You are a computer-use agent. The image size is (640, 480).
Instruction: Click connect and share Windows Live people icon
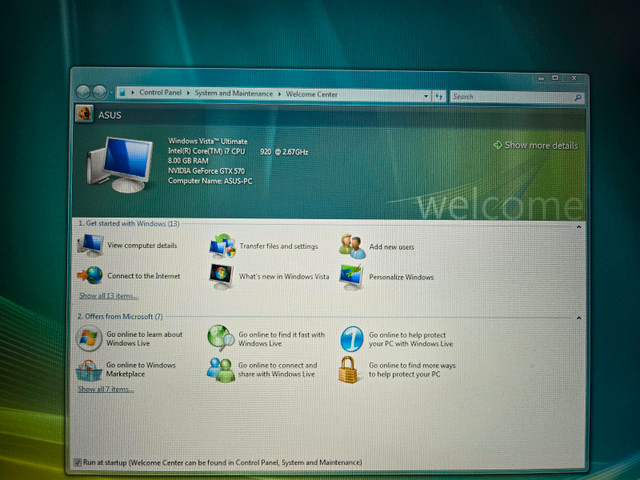point(221,370)
